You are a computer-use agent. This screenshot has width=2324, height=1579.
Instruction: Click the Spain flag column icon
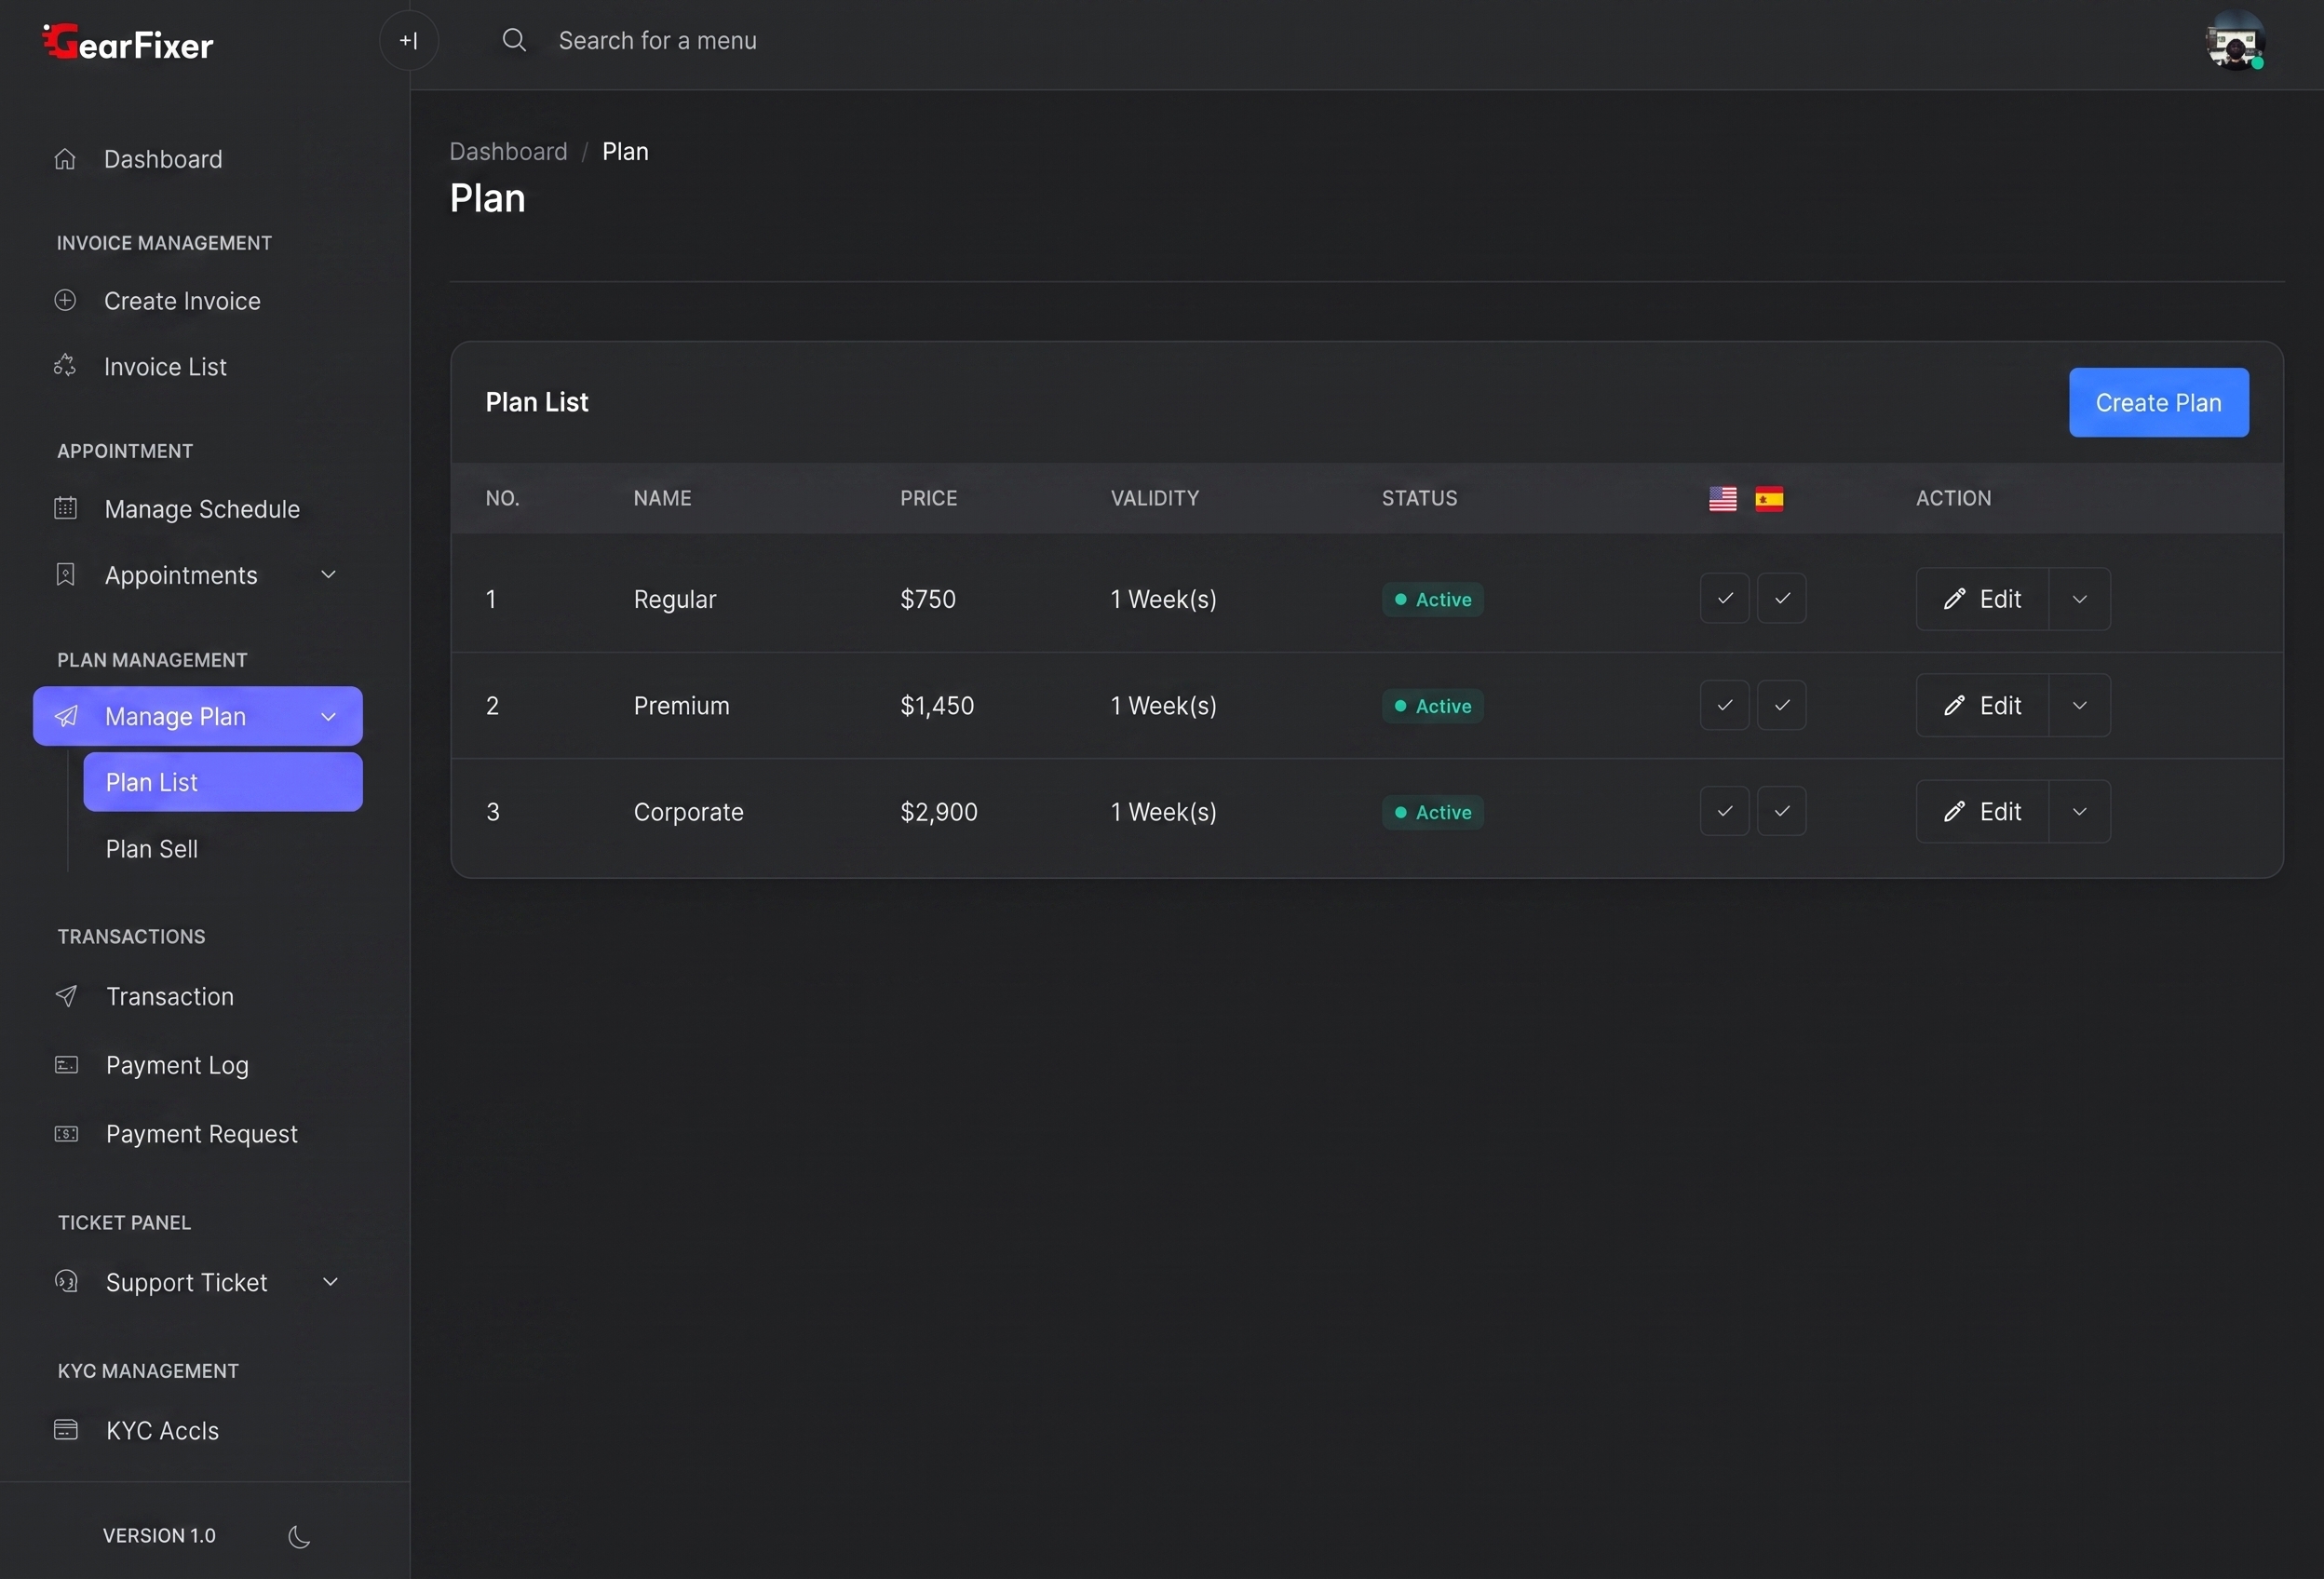(1769, 498)
